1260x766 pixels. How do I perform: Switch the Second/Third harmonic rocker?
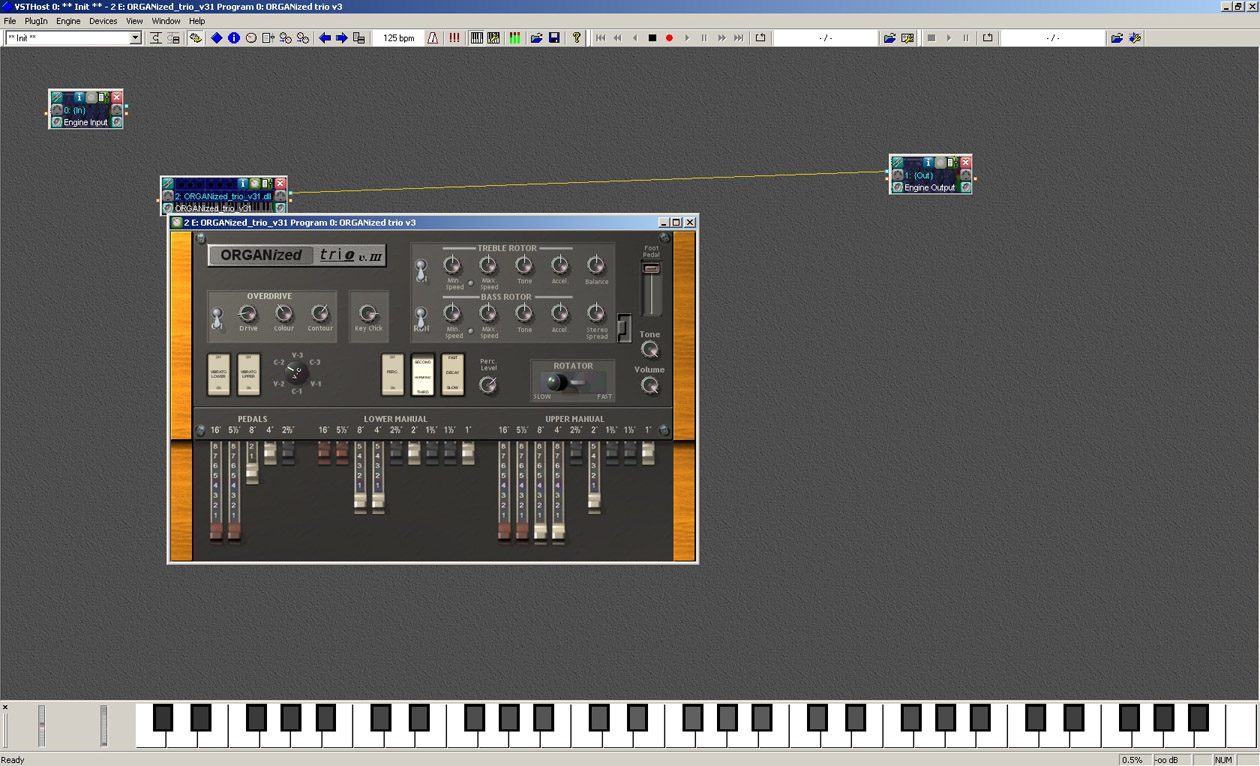(x=423, y=374)
